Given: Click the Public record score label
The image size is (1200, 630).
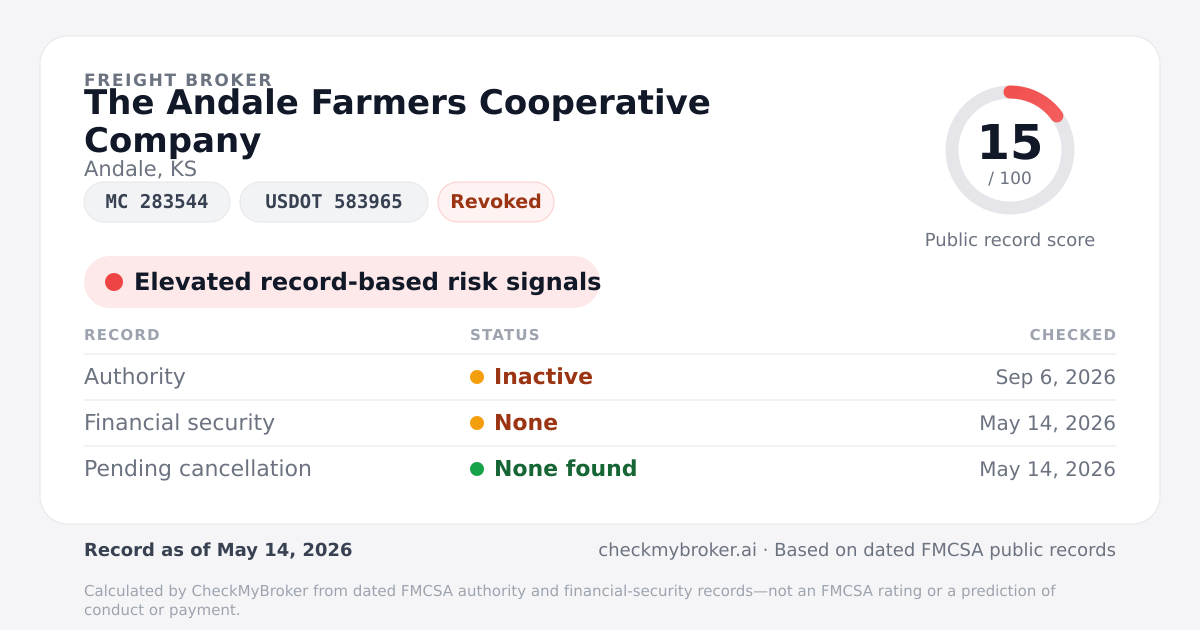Looking at the screenshot, I should 1010,240.
